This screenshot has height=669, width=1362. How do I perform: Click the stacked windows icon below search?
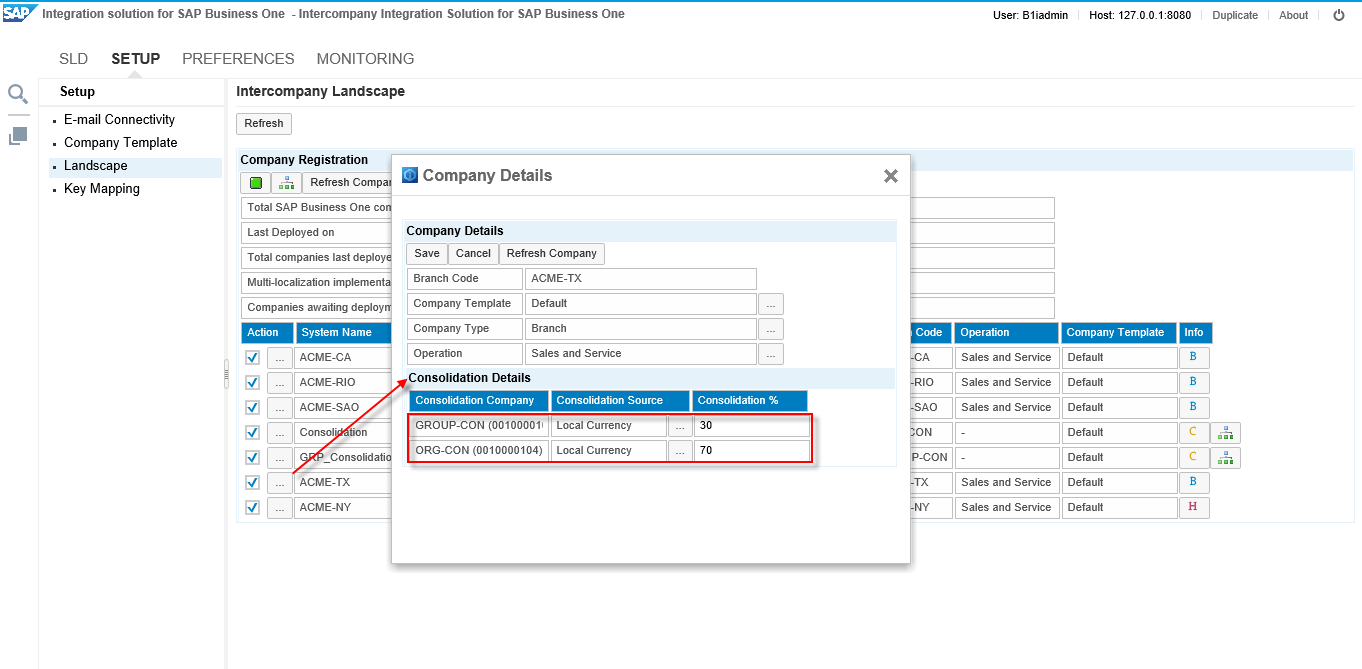coord(17,135)
